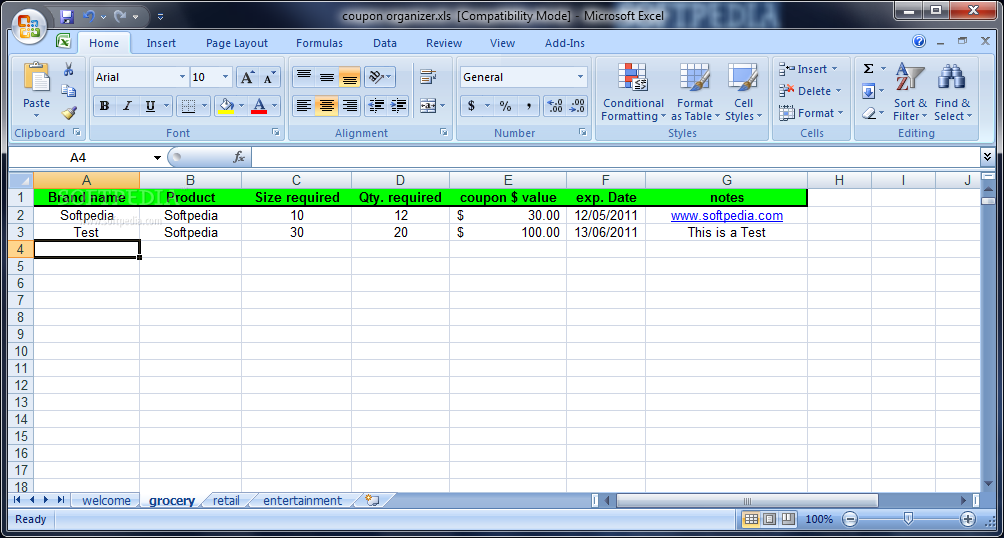The width and height of the screenshot is (1004, 538).
Task: Apply red font color button
Action: [259, 106]
